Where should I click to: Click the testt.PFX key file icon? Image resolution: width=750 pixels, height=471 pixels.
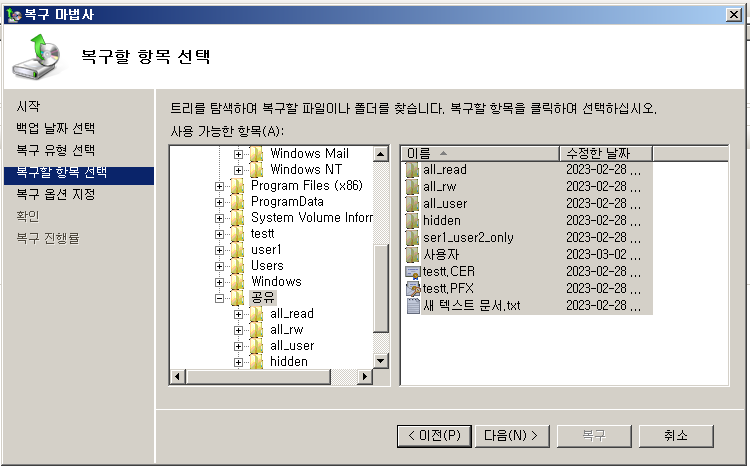click(413, 288)
